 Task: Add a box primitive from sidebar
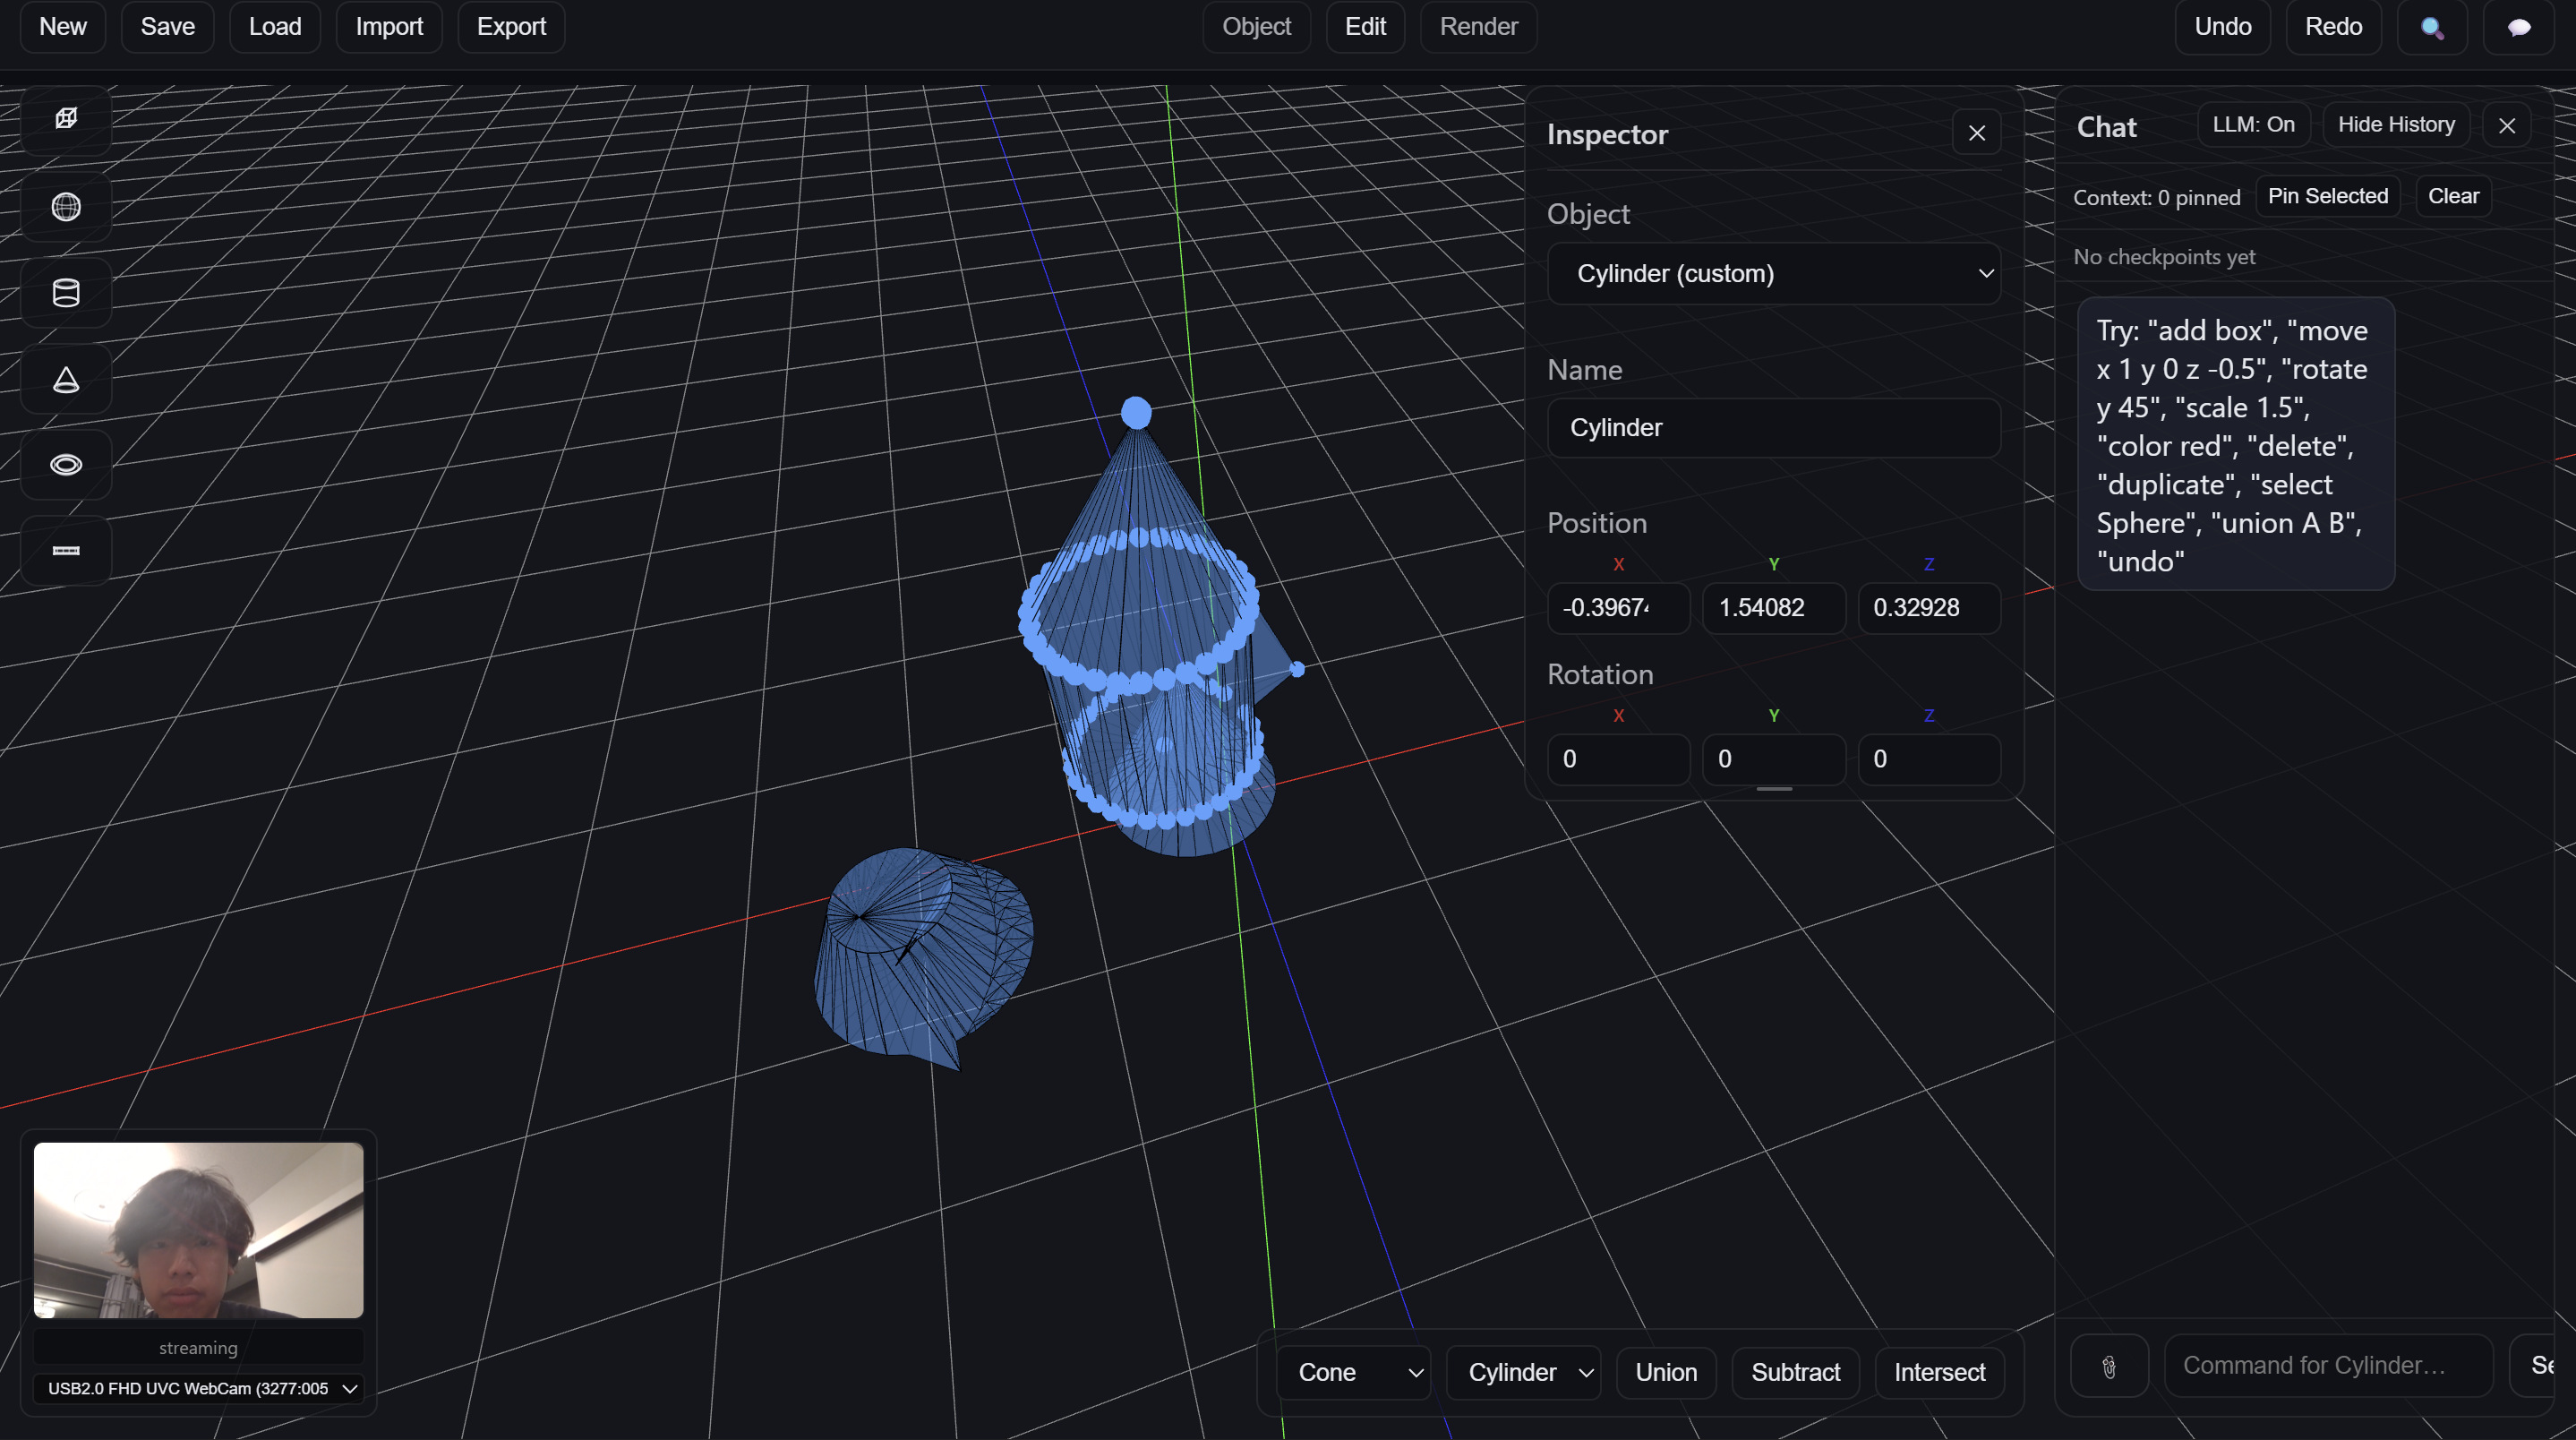(x=66, y=119)
